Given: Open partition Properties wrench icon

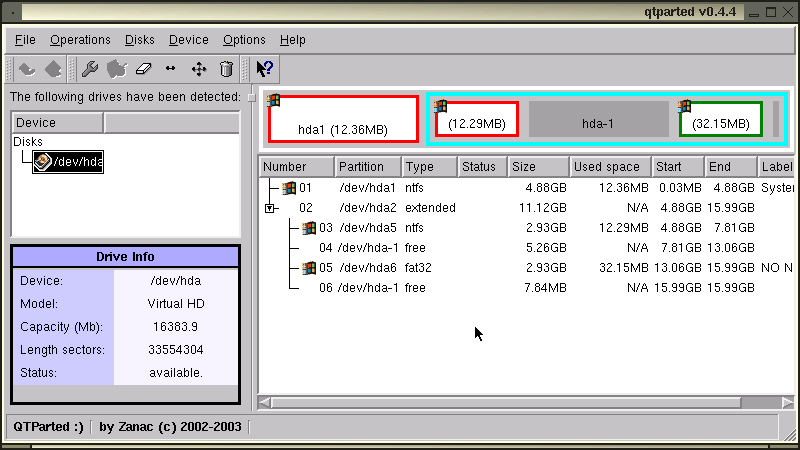Looking at the screenshot, I should tap(90, 69).
